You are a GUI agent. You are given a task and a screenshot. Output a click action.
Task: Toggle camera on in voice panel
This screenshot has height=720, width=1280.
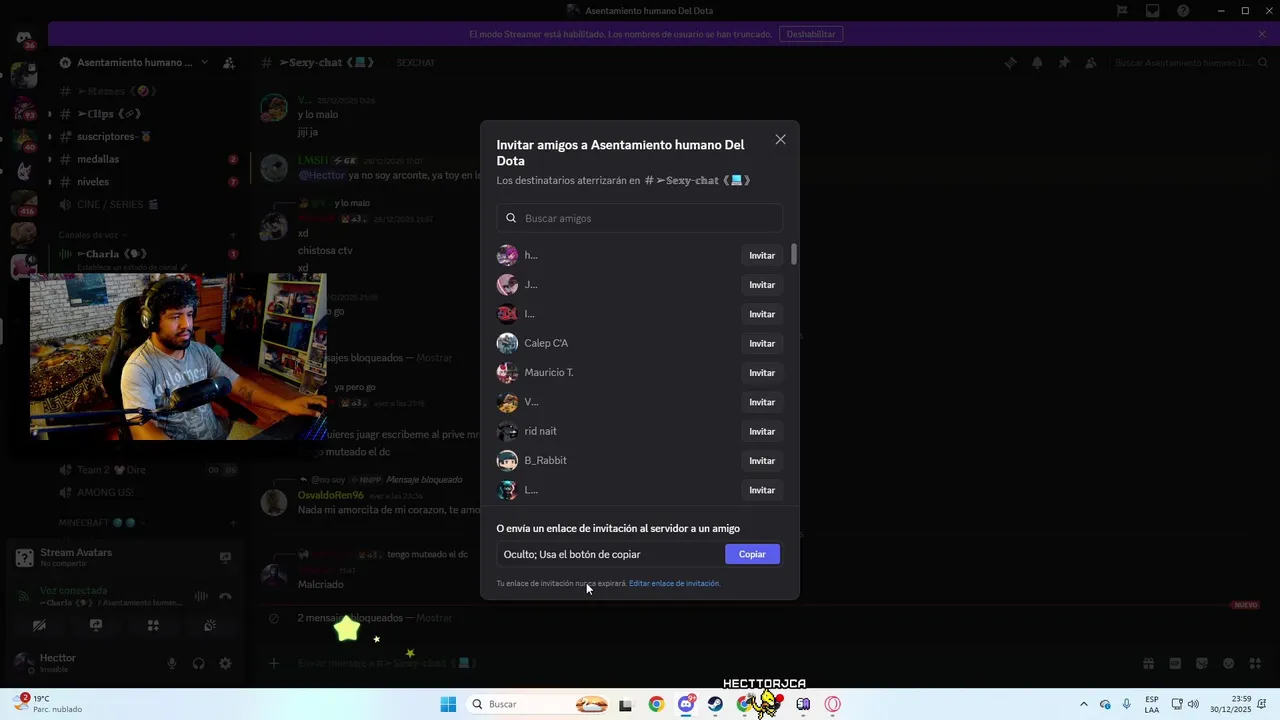point(39,625)
